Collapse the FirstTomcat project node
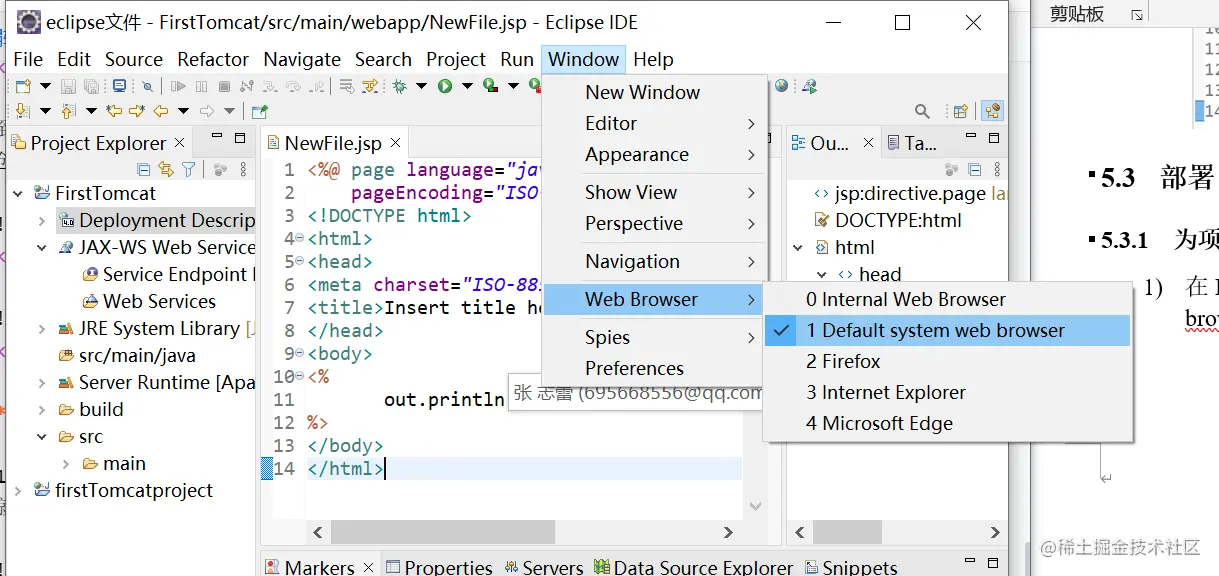The width and height of the screenshot is (1219, 576). (19, 193)
